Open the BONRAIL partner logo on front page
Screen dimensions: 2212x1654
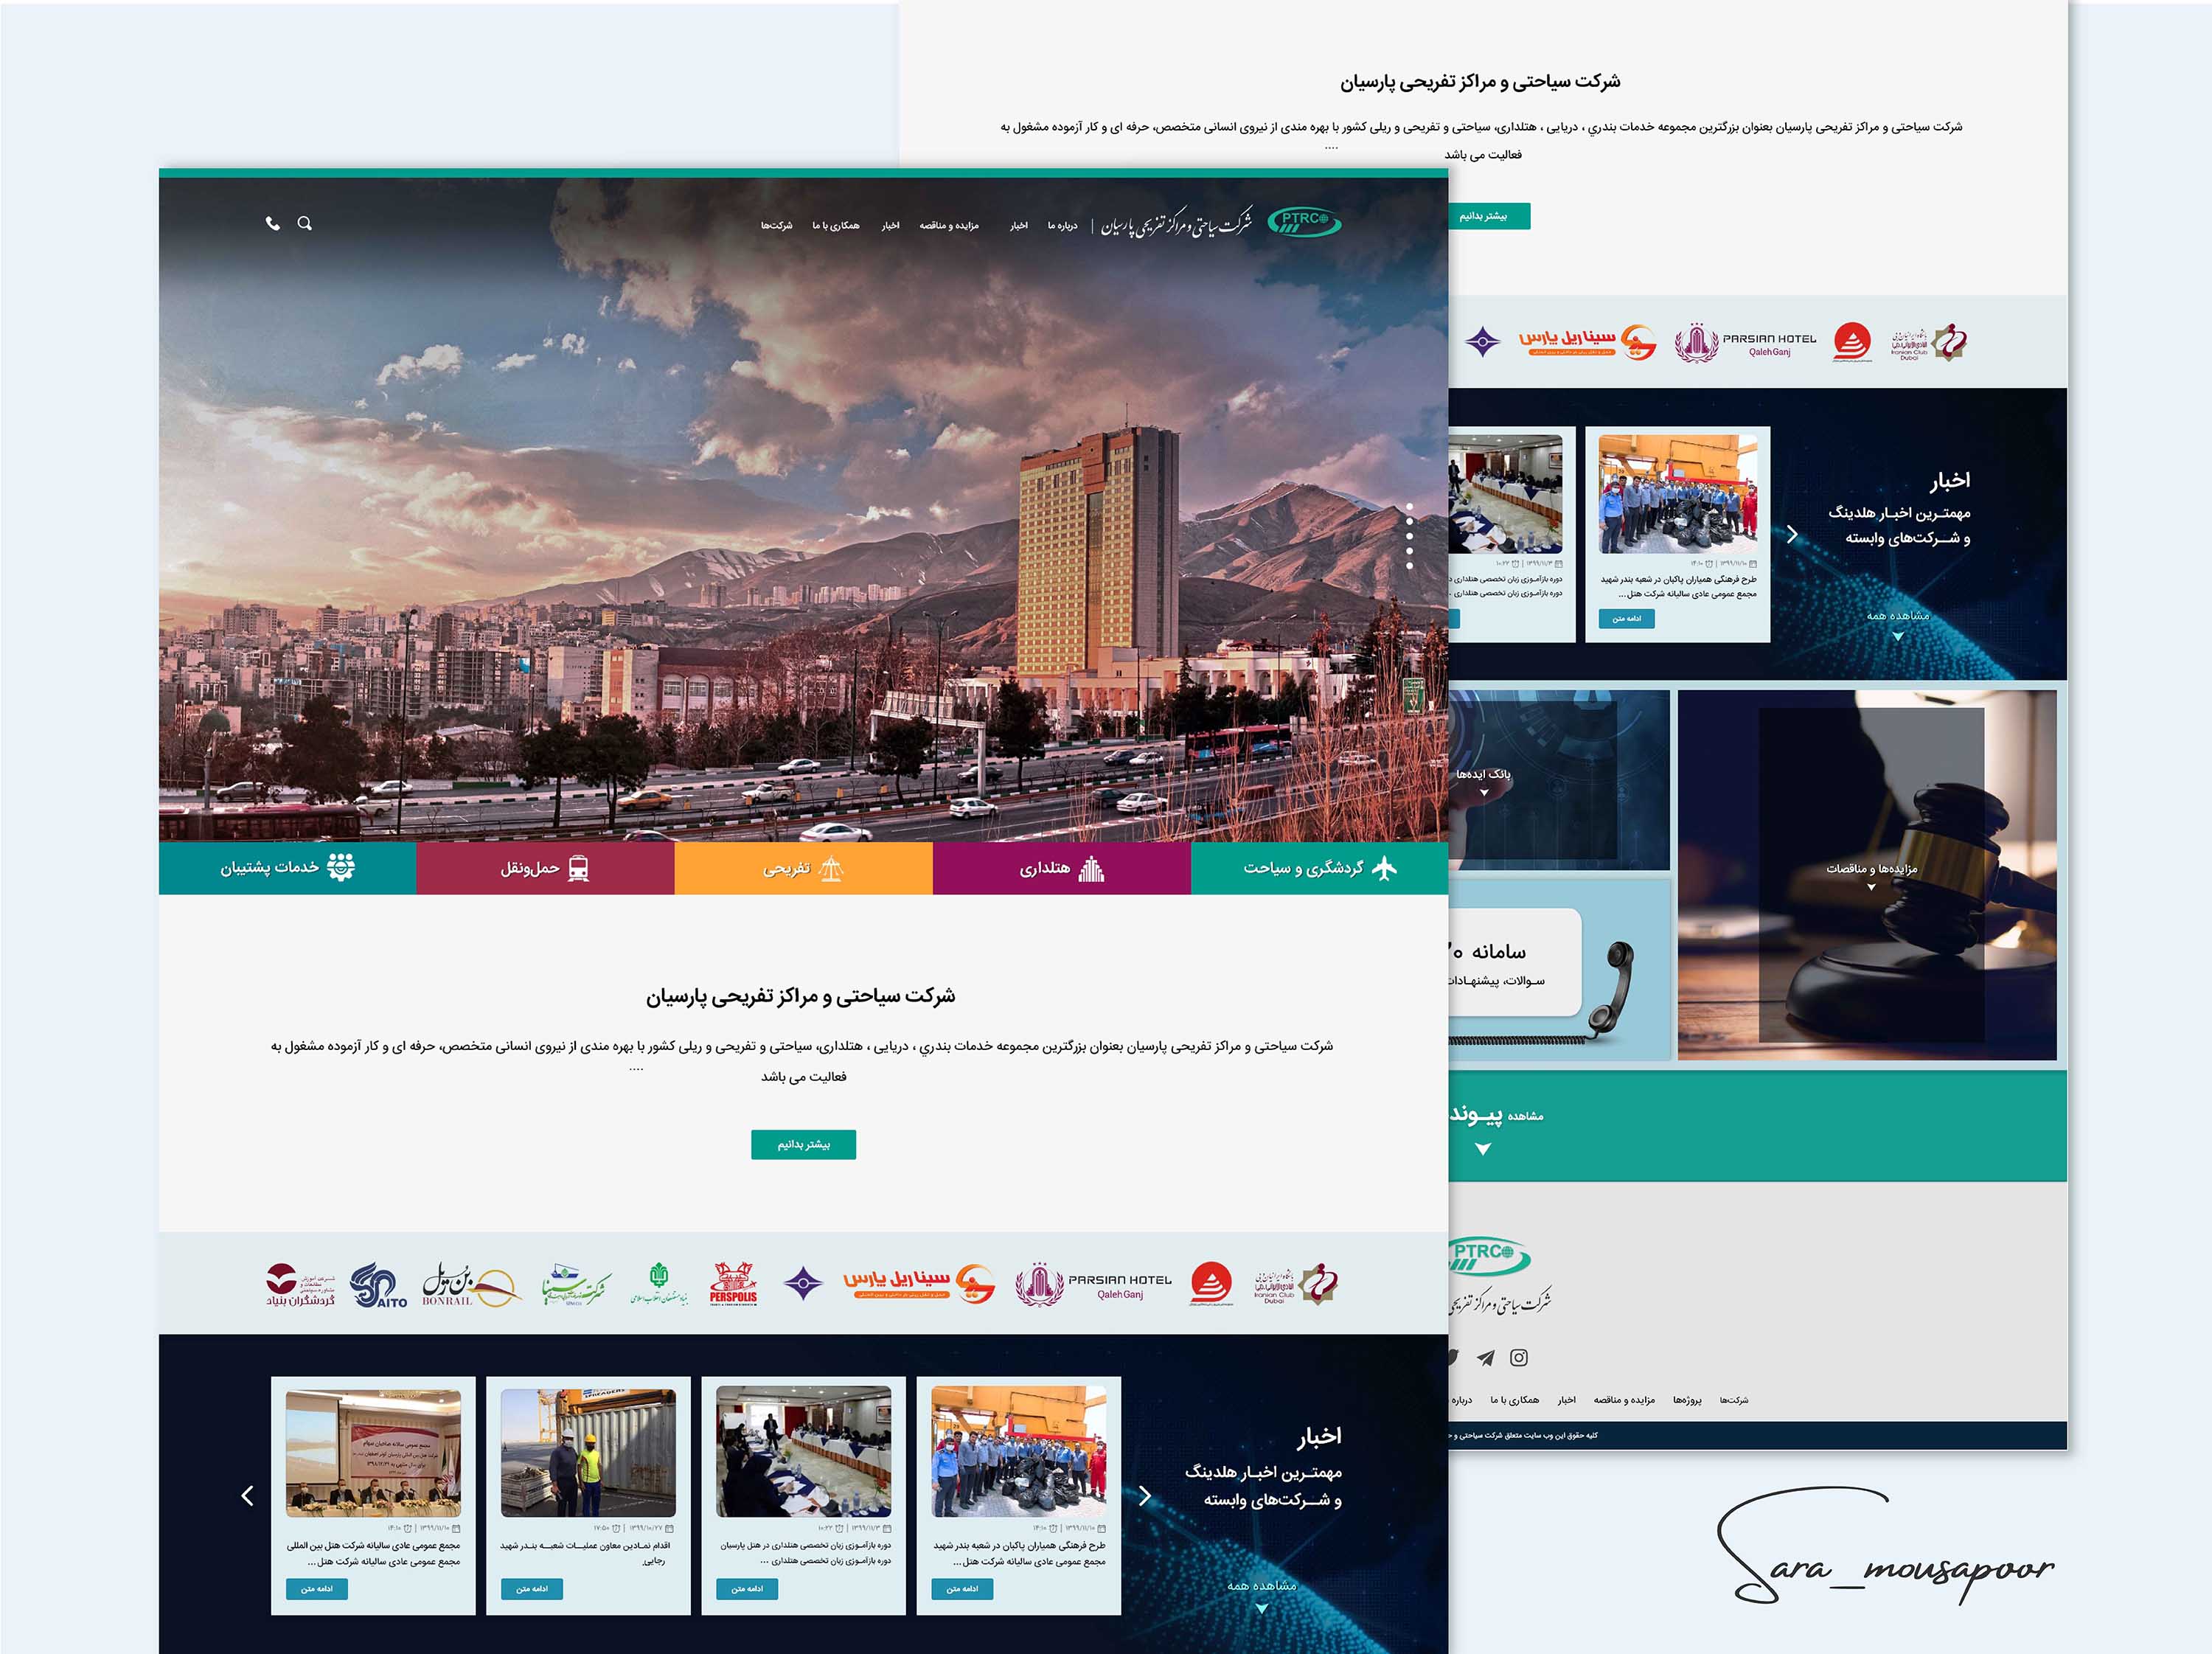tap(471, 1284)
